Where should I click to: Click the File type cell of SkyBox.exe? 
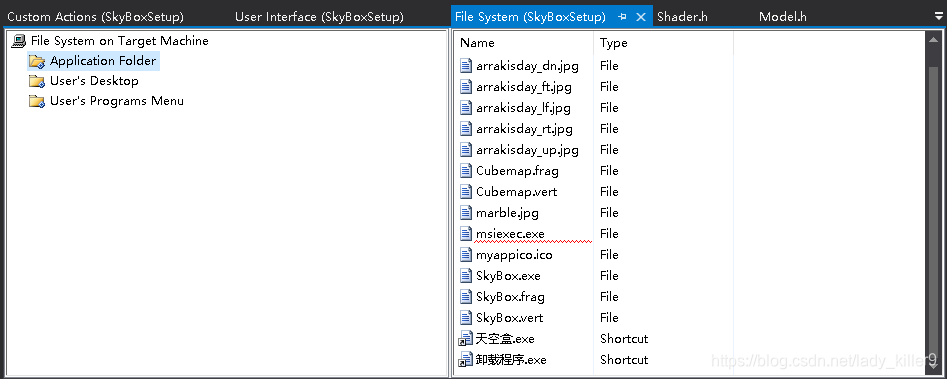tap(609, 276)
